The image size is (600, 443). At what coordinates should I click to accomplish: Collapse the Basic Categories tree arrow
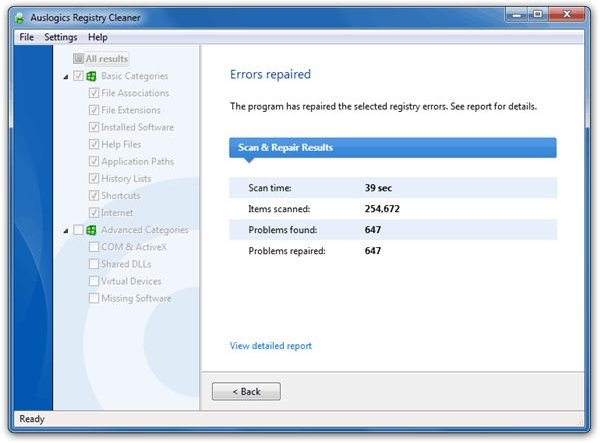[66, 77]
